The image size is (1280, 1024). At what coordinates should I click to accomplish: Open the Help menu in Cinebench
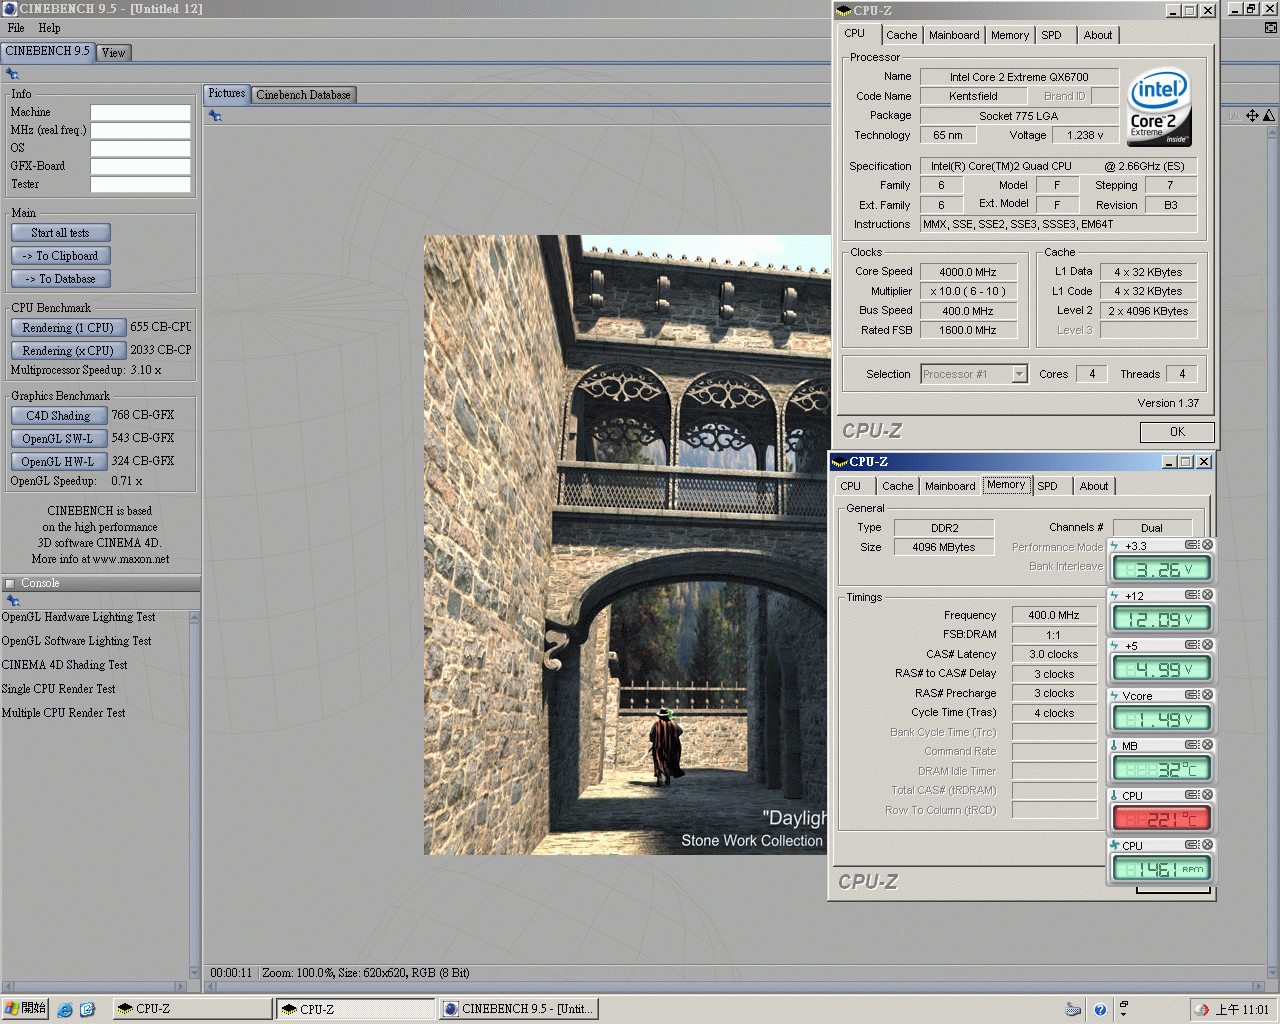point(49,28)
